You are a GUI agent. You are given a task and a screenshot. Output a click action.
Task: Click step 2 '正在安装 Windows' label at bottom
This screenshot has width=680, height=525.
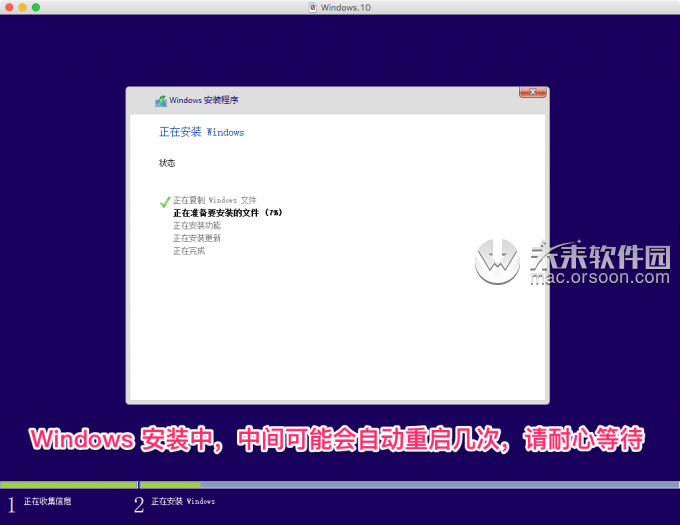183,501
